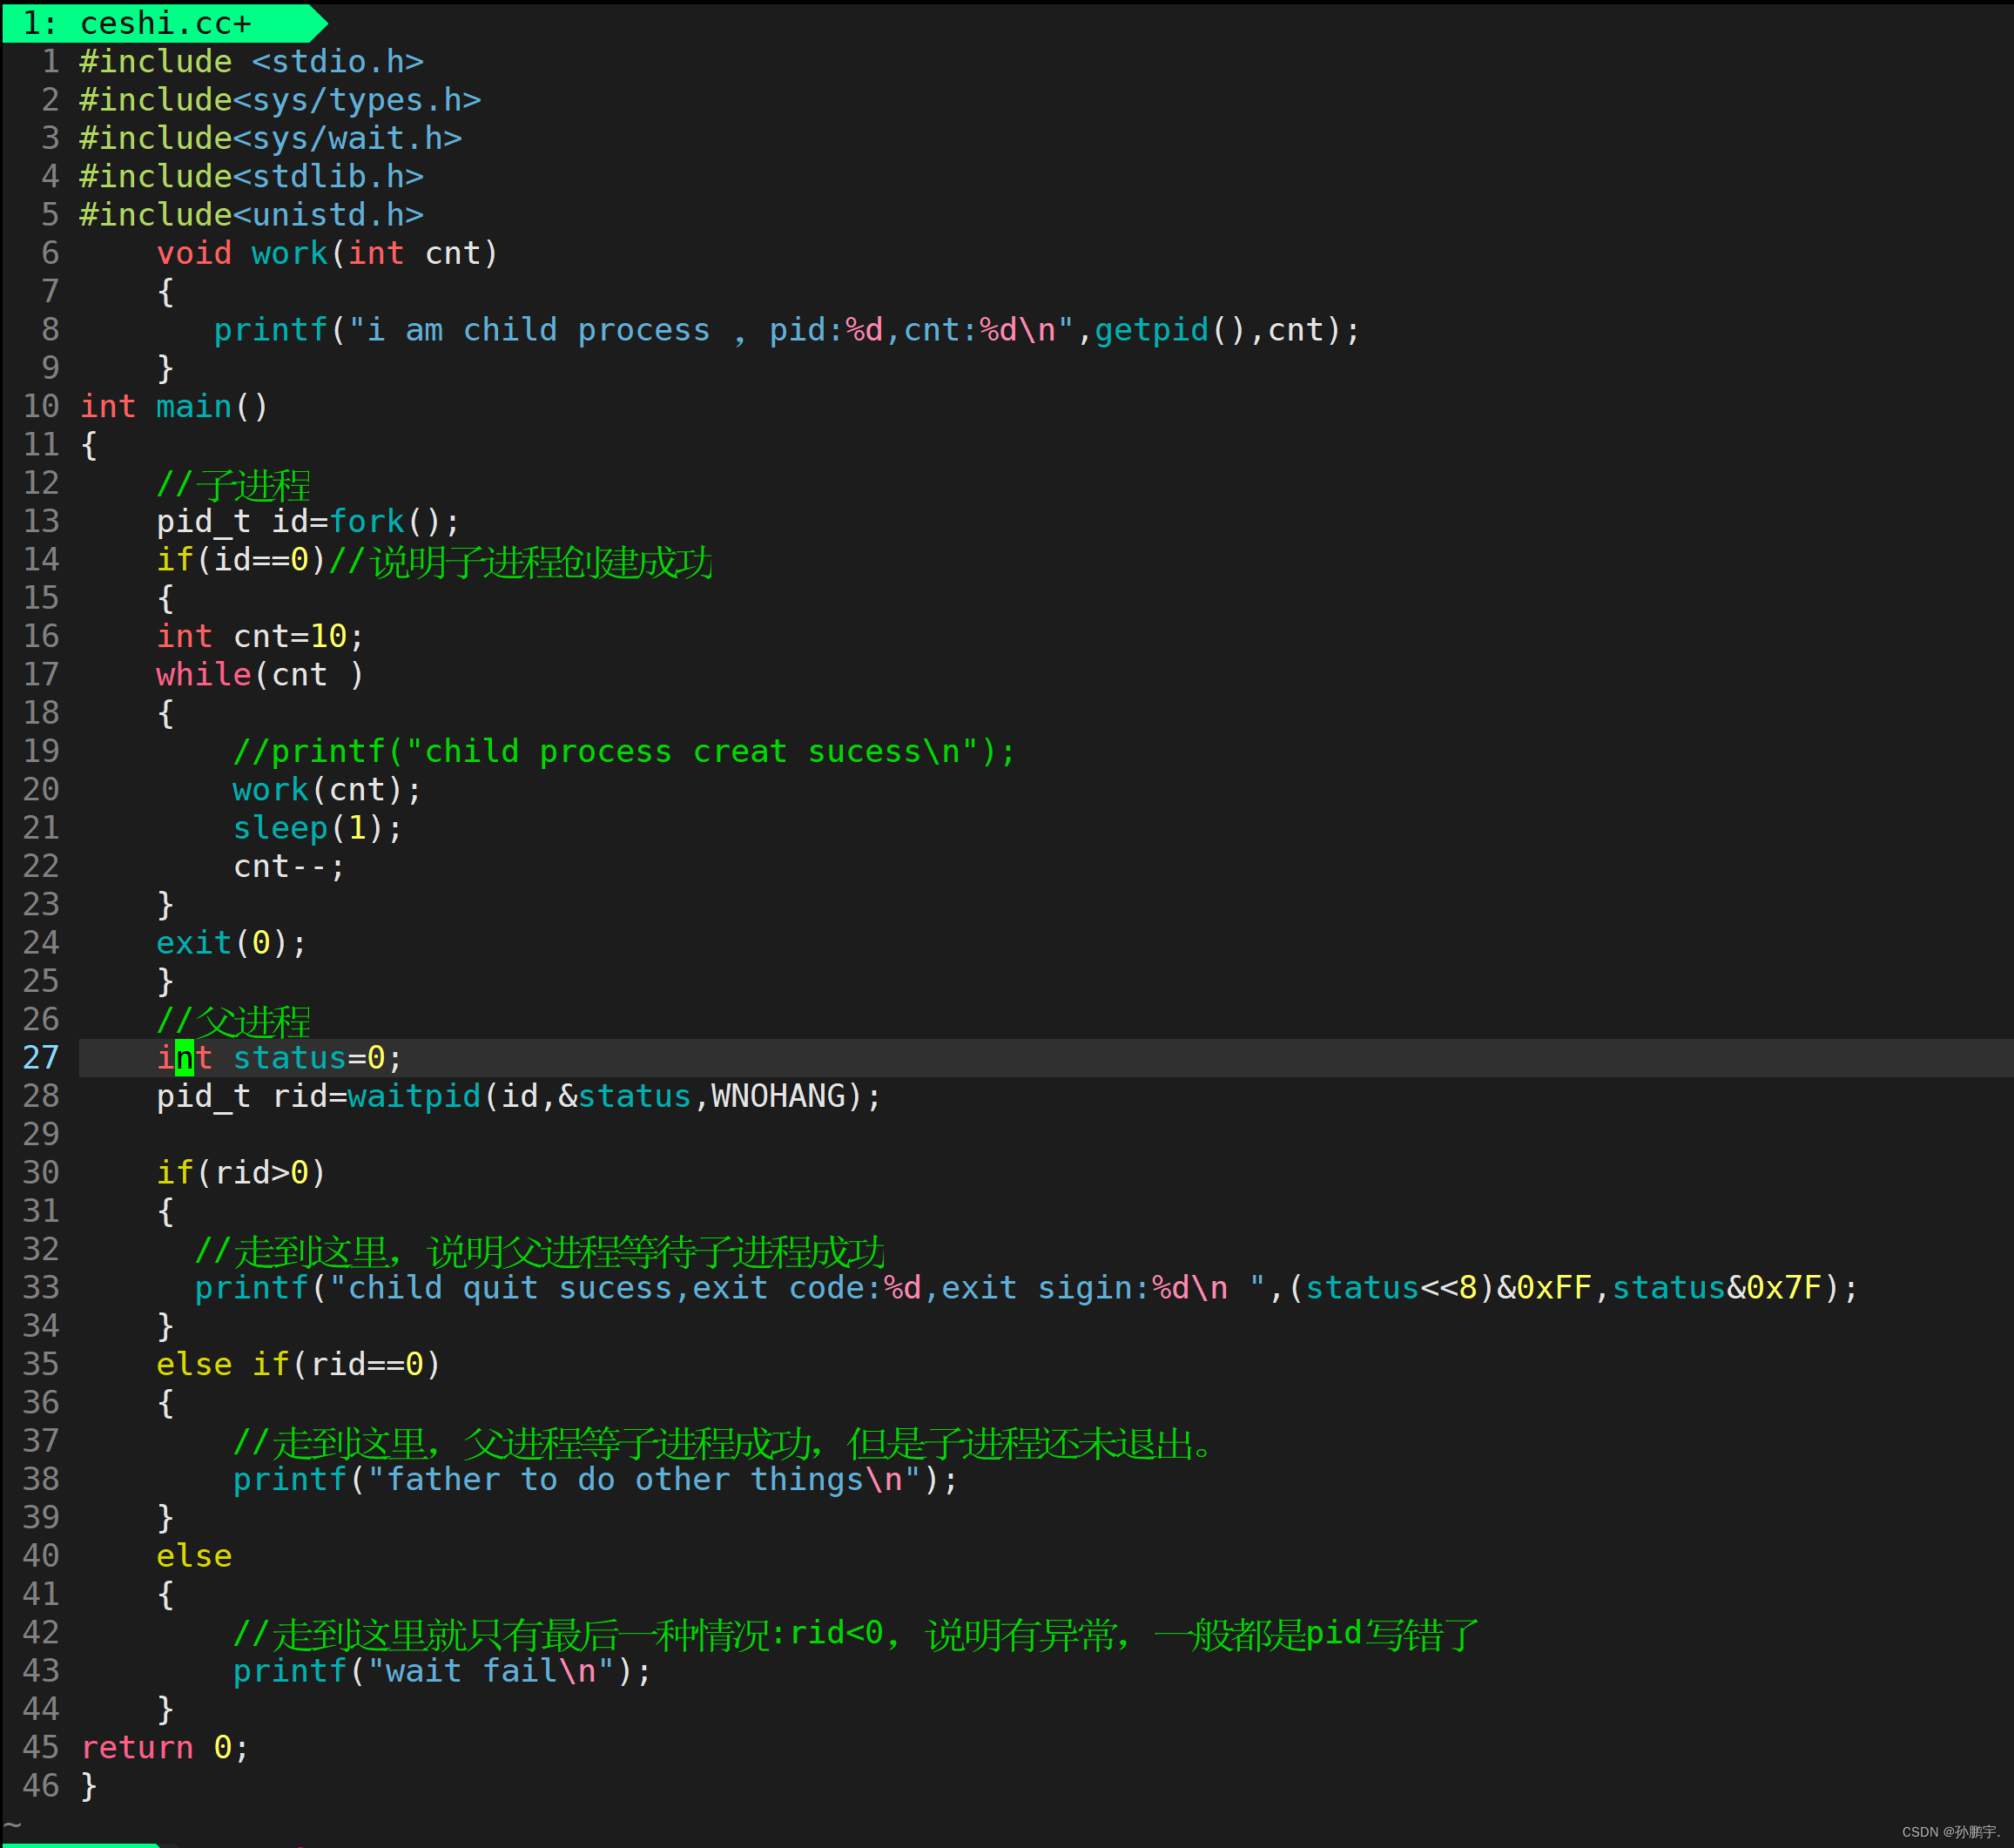Click the waitpid function call
The image size is (2014, 1848).
point(414,1096)
